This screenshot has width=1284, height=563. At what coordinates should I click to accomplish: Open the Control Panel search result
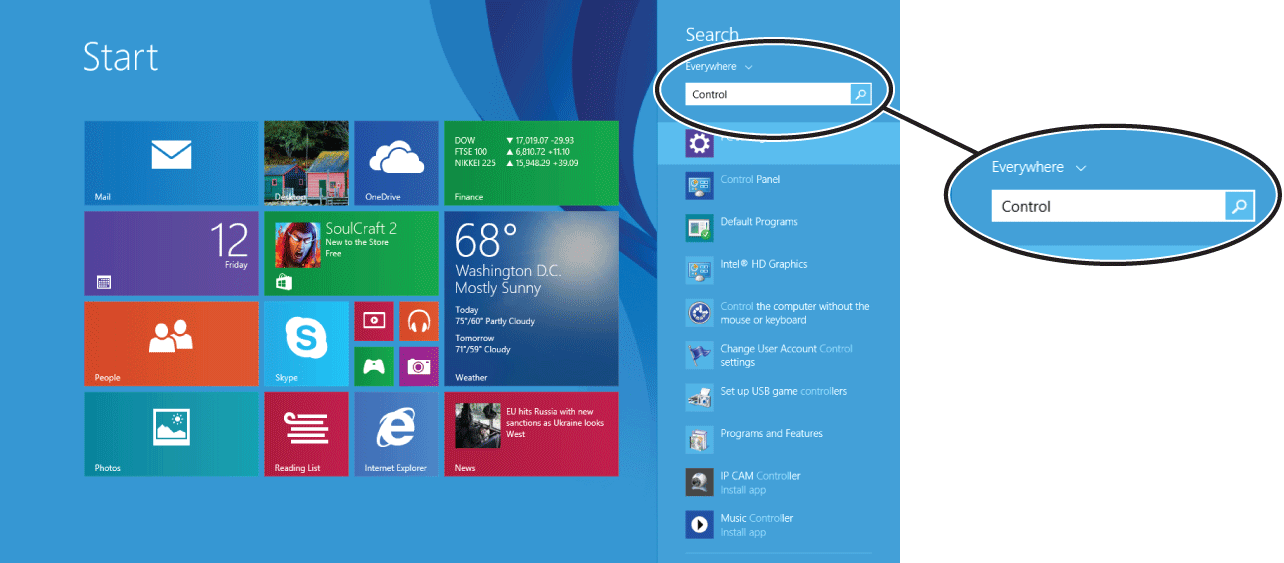coord(779,186)
